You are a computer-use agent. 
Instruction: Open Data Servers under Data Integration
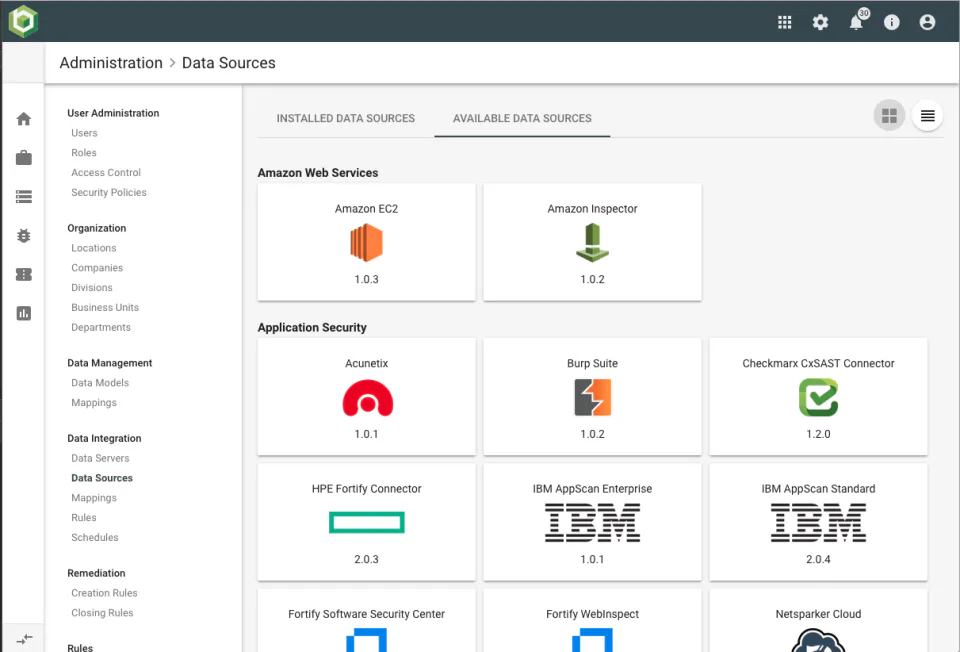(x=100, y=458)
